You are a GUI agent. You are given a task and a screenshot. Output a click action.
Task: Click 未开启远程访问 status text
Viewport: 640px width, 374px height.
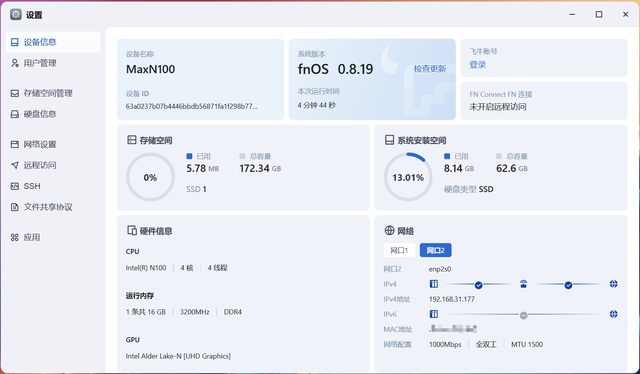click(498, 107)
